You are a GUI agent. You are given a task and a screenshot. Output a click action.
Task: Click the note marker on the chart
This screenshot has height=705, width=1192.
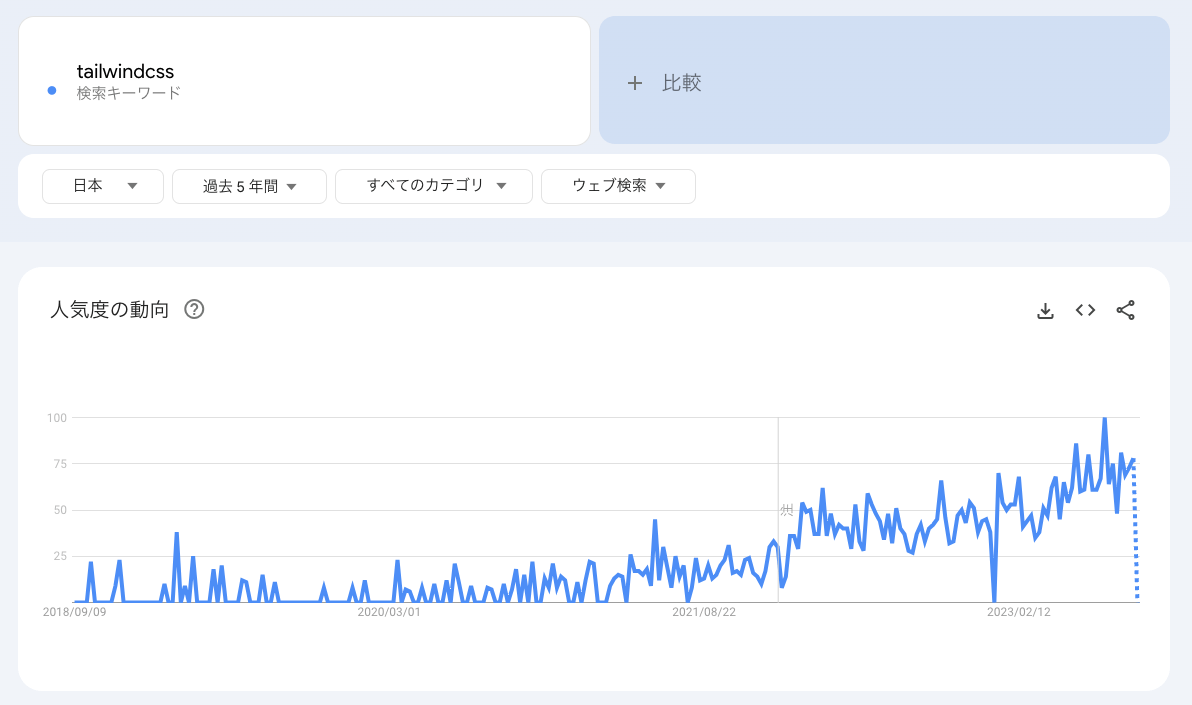[x=787, y=510]
